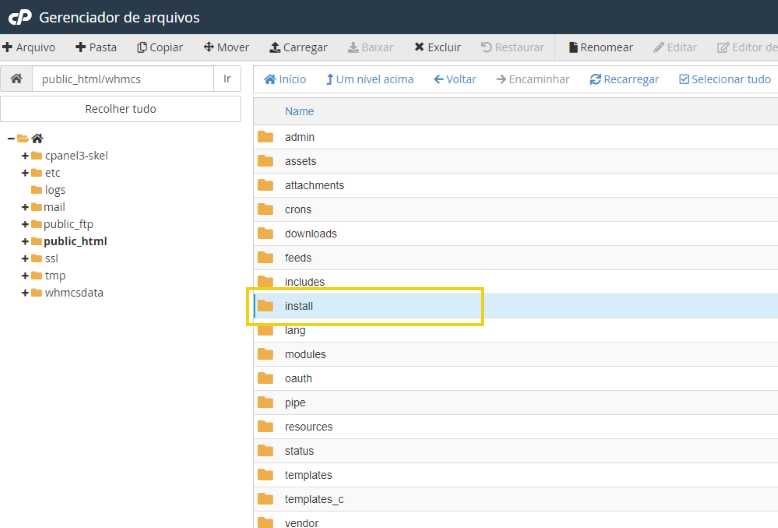Select the vendor folder name
Viewport: 778px width, 528px height.
coord(302,523)
